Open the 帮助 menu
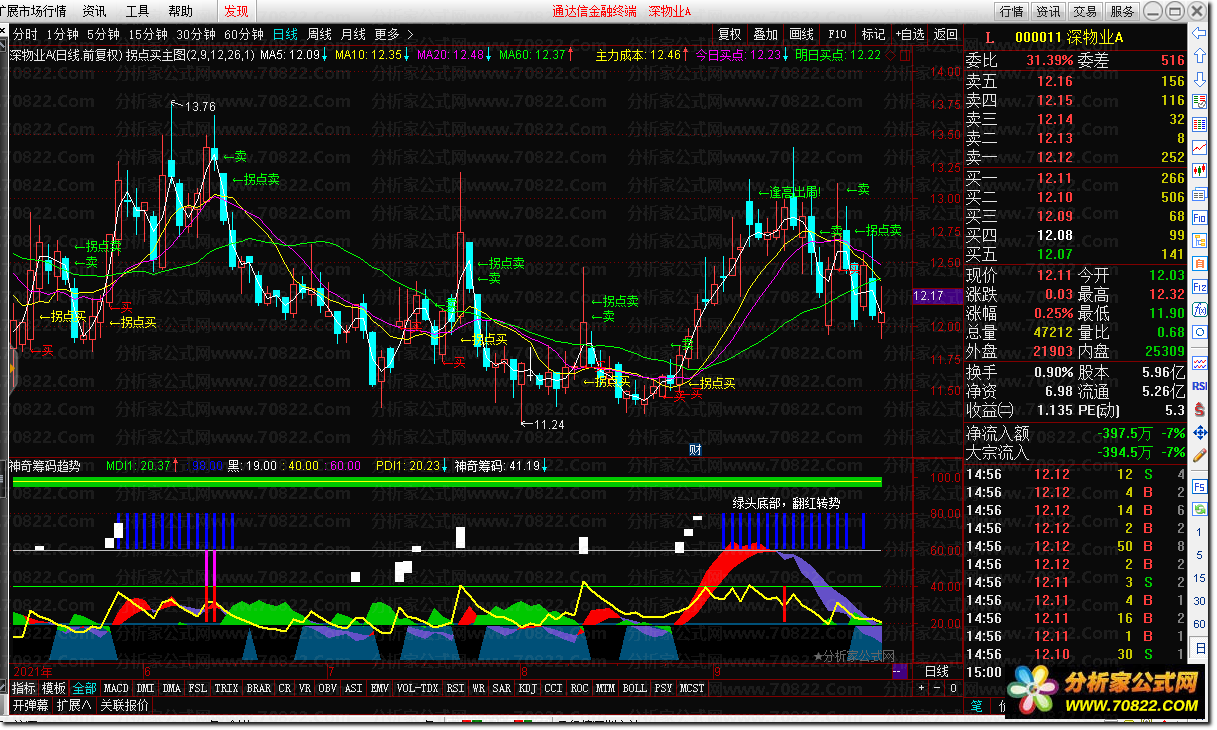 point(181,11)
